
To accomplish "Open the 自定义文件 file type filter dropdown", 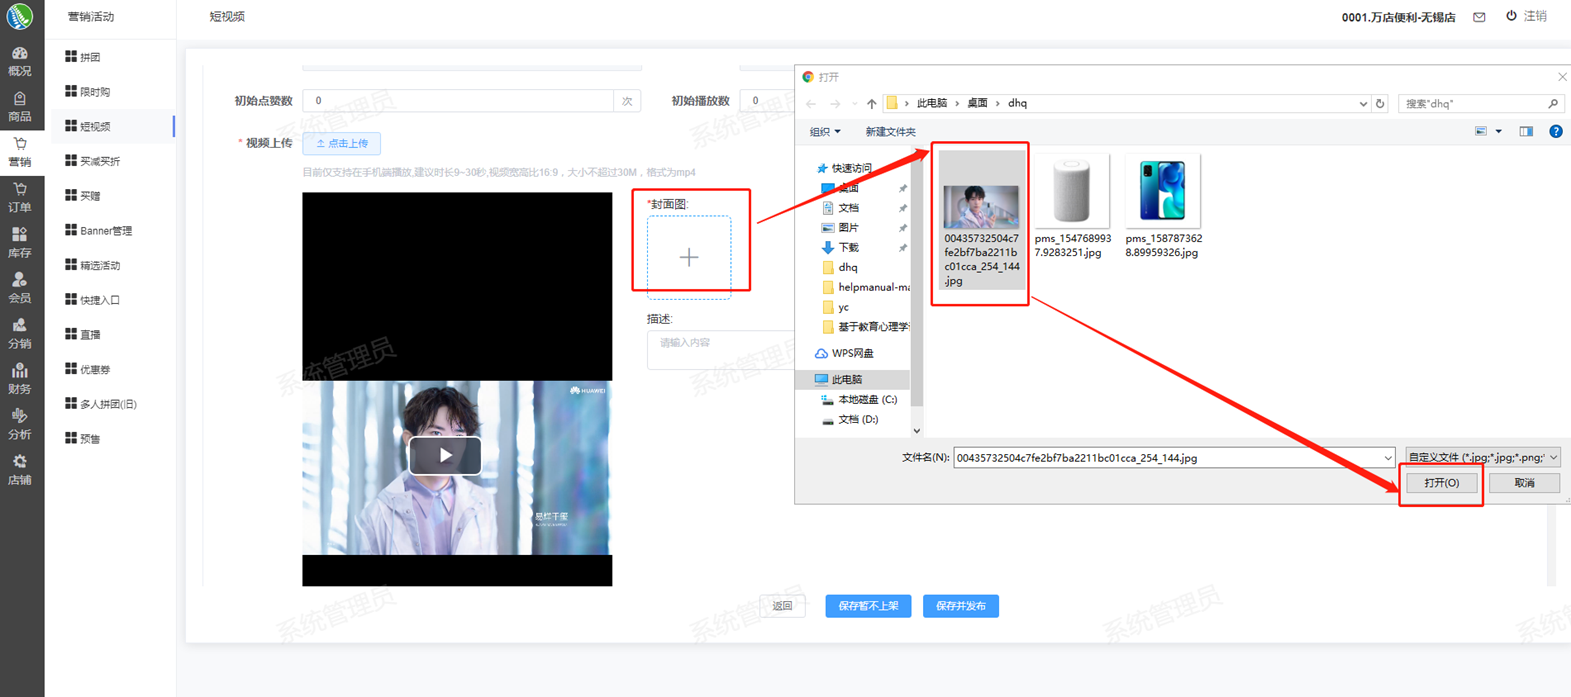I will (x=1483, y=458).
